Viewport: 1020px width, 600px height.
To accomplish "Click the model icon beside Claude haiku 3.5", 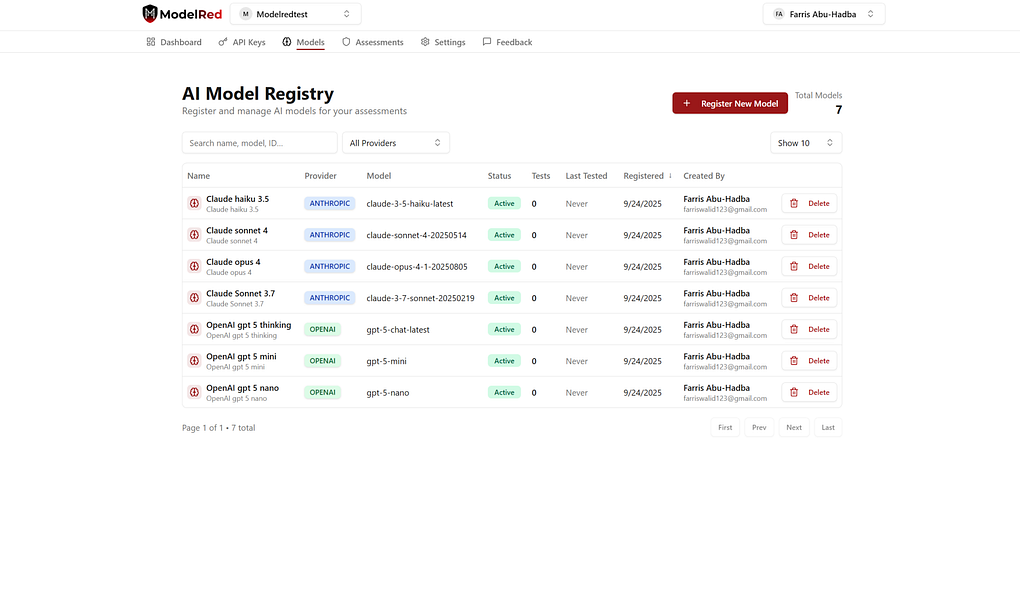I will tap(194, 204).
